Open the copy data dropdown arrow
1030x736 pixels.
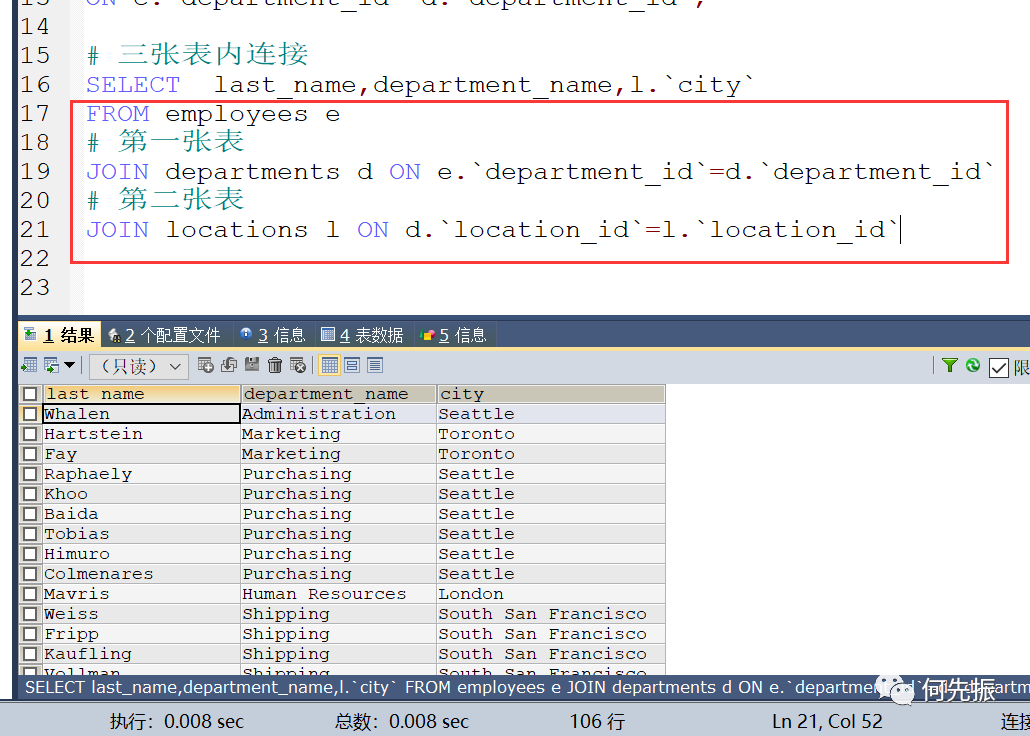[69, 365]
